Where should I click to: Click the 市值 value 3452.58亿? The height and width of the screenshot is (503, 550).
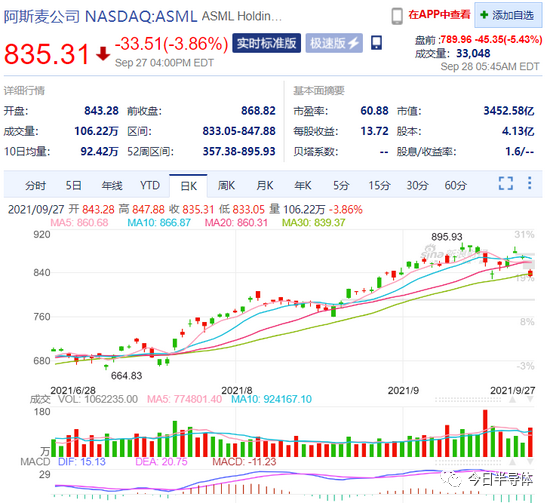point(509,111)
